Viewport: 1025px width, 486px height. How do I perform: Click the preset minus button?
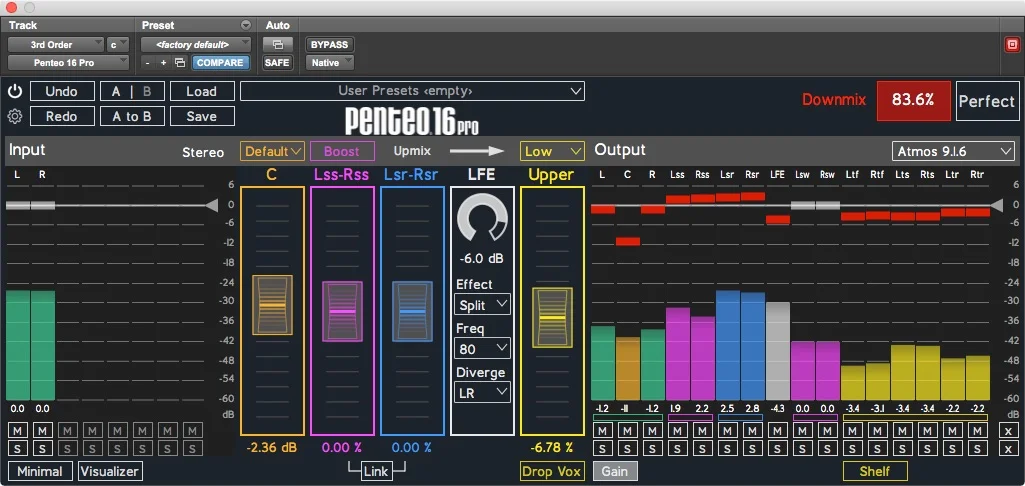click(x=148, y=63)
